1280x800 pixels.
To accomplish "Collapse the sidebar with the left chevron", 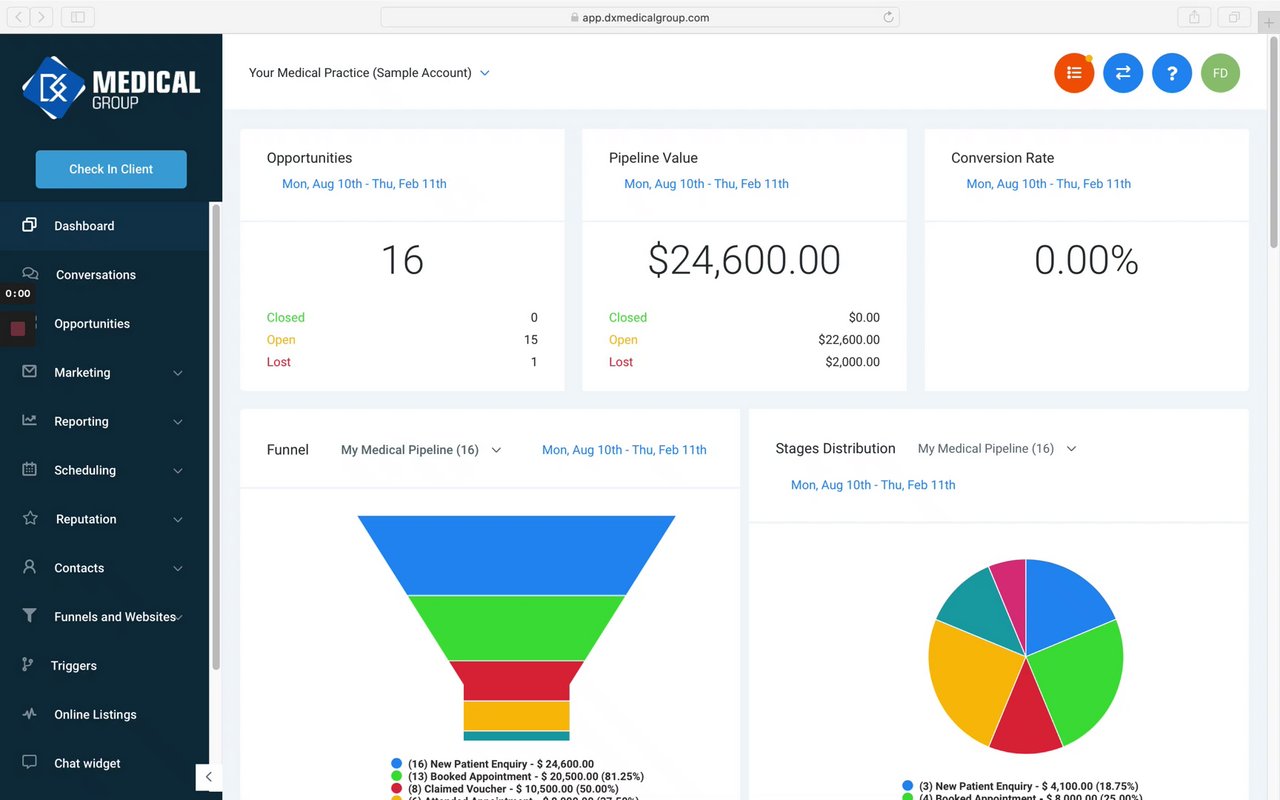I will point(208,777).
